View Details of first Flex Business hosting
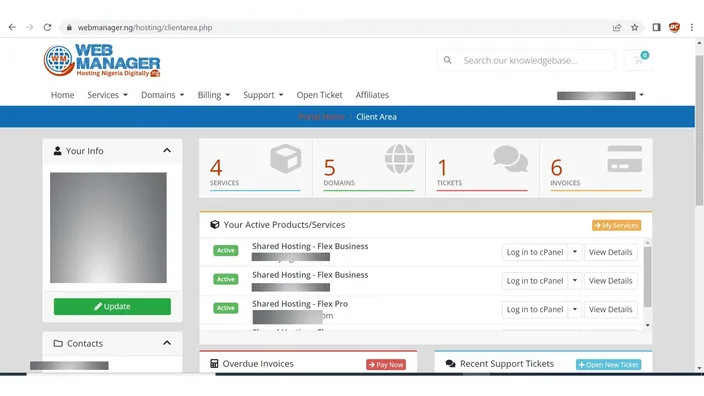 coord(611,252)
